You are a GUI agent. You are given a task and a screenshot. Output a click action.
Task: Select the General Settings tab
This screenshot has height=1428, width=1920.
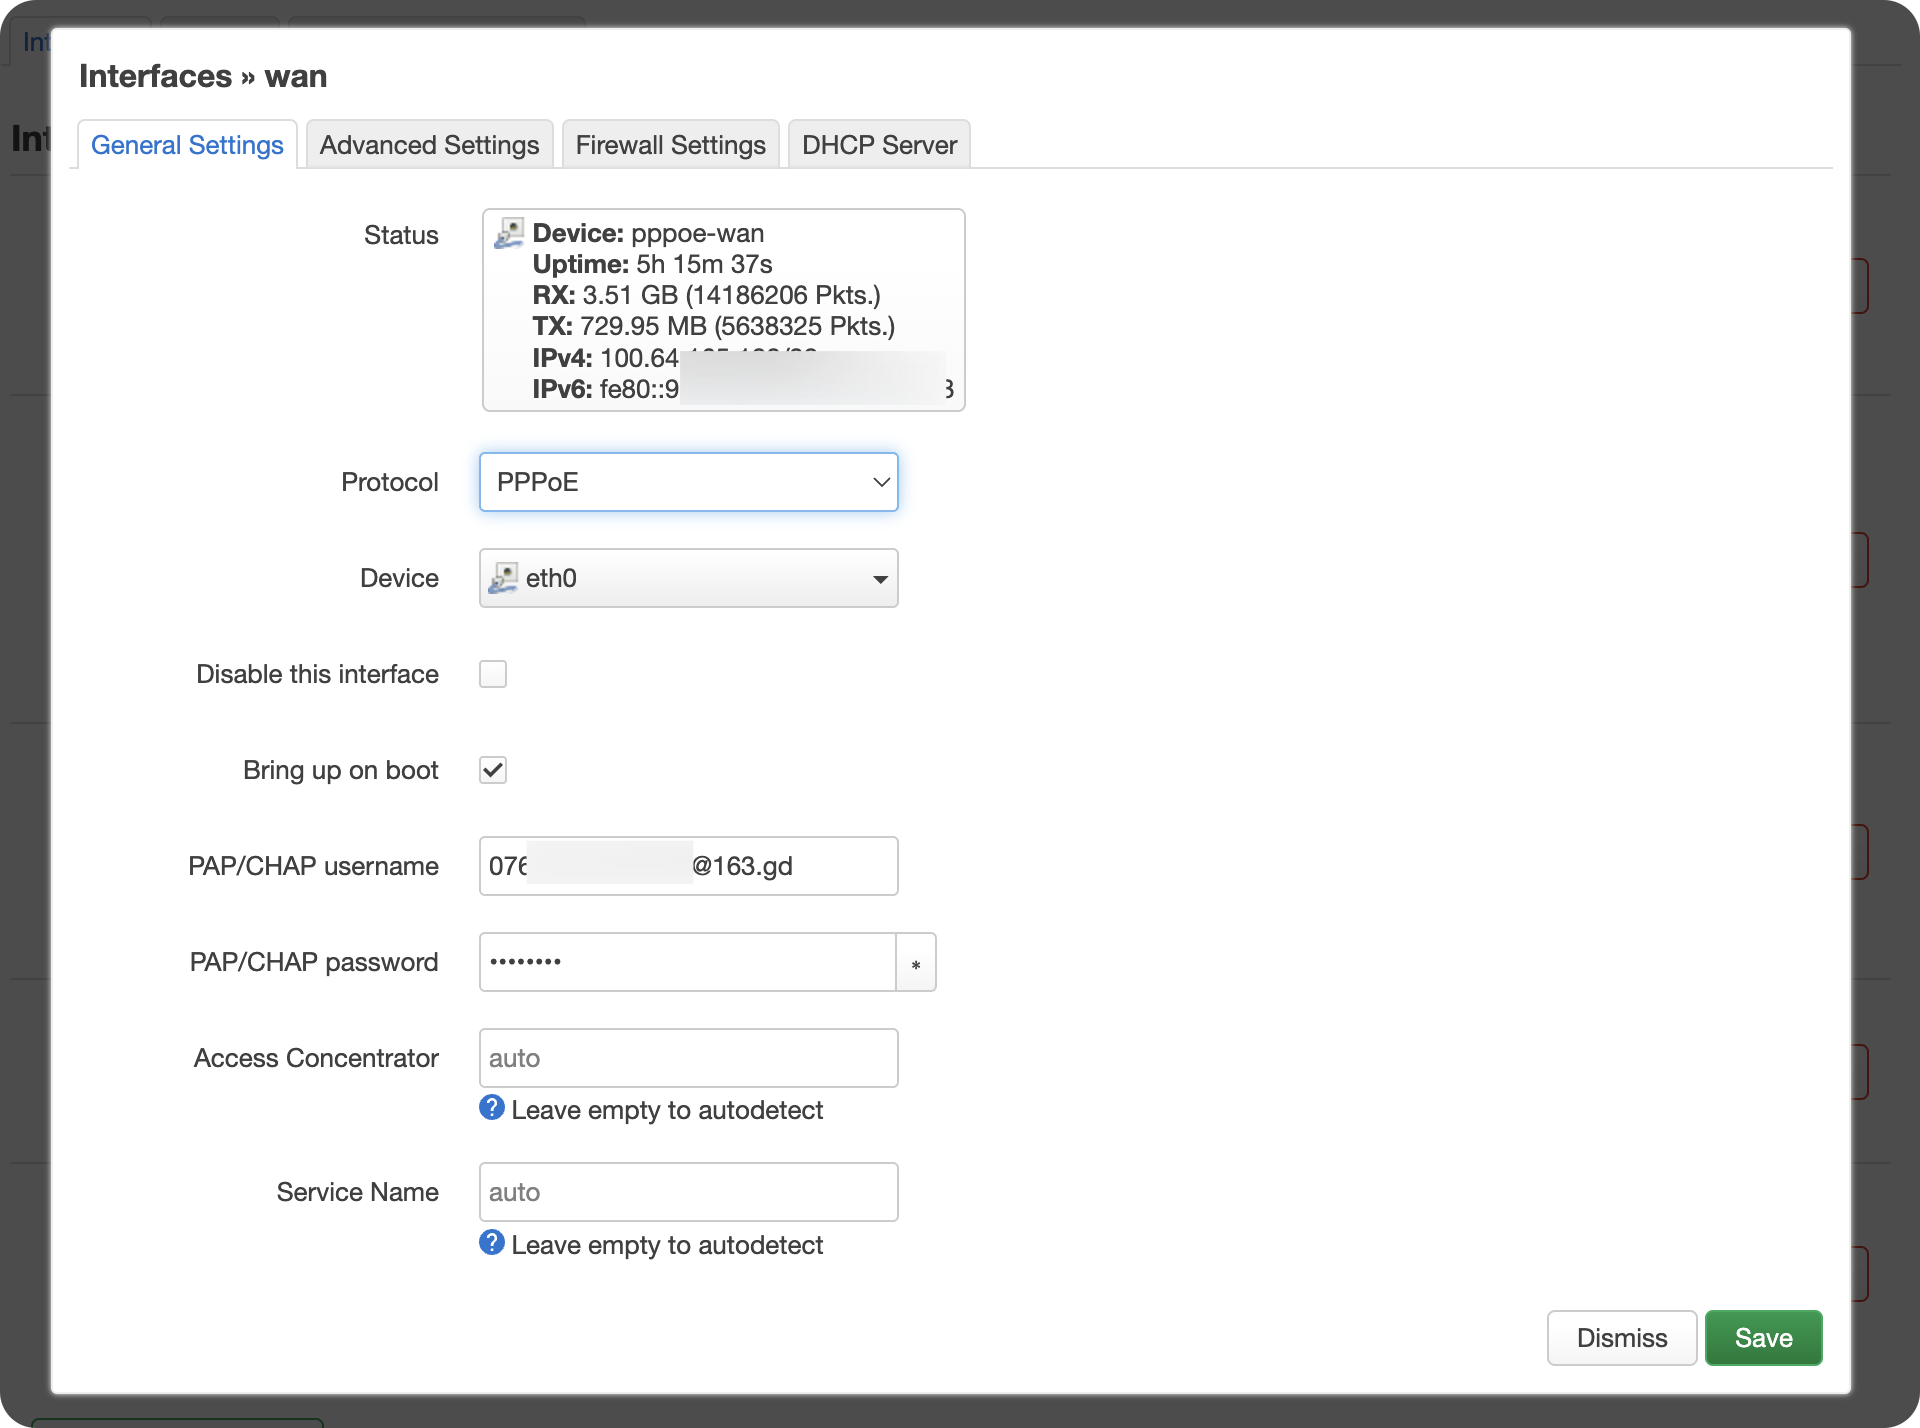187,145
